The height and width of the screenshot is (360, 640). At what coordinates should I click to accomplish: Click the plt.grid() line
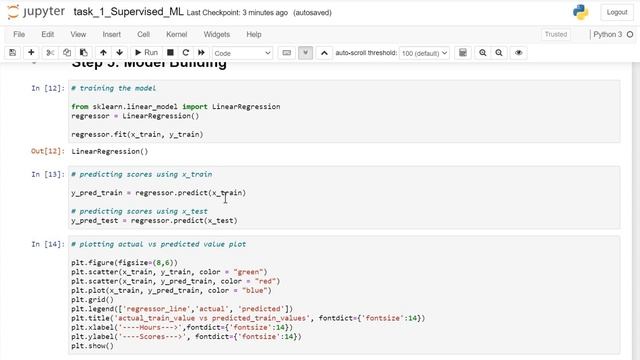(x=92, y=300)
